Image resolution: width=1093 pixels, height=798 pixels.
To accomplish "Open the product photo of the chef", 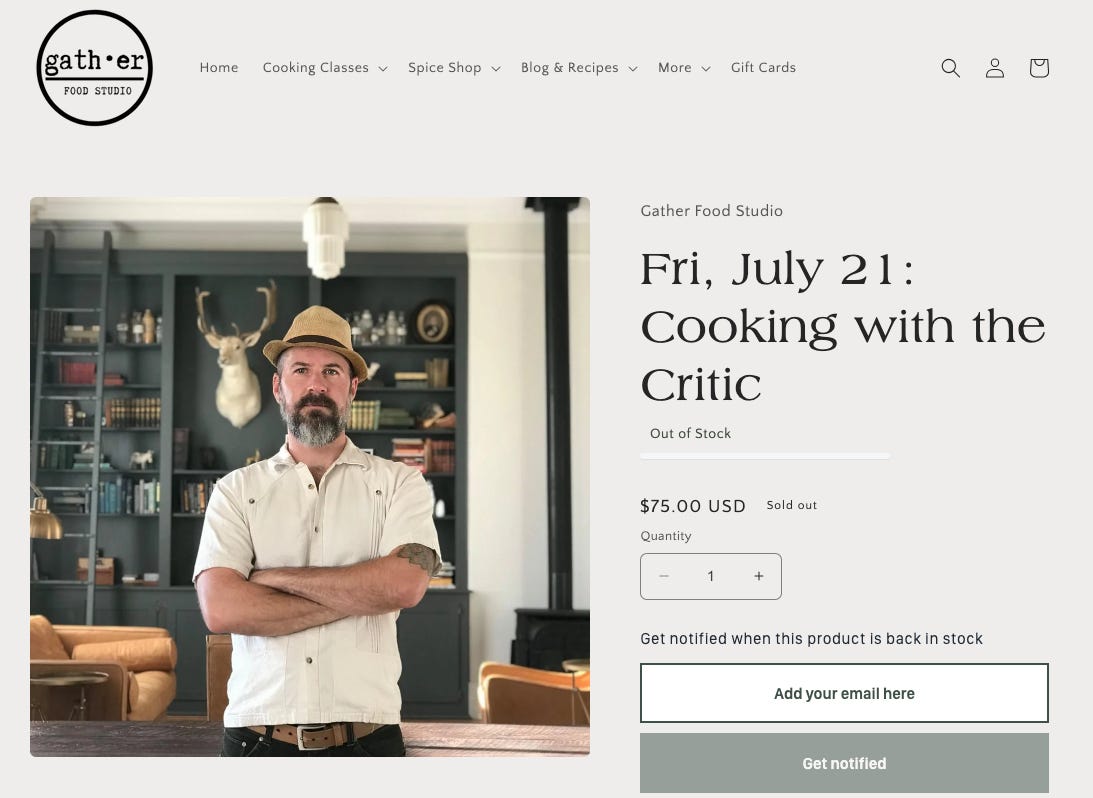I will (x=309, y=477).
